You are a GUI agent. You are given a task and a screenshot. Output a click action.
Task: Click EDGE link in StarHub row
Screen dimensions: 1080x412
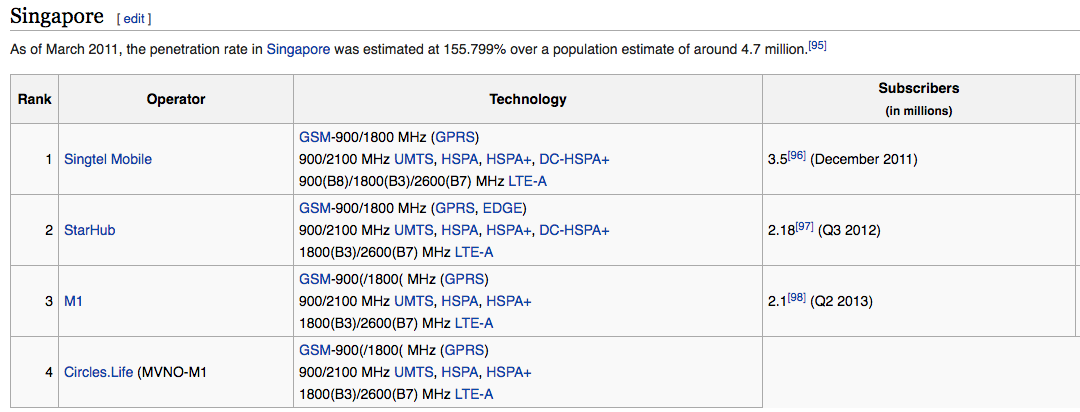[x=502, y=208]
